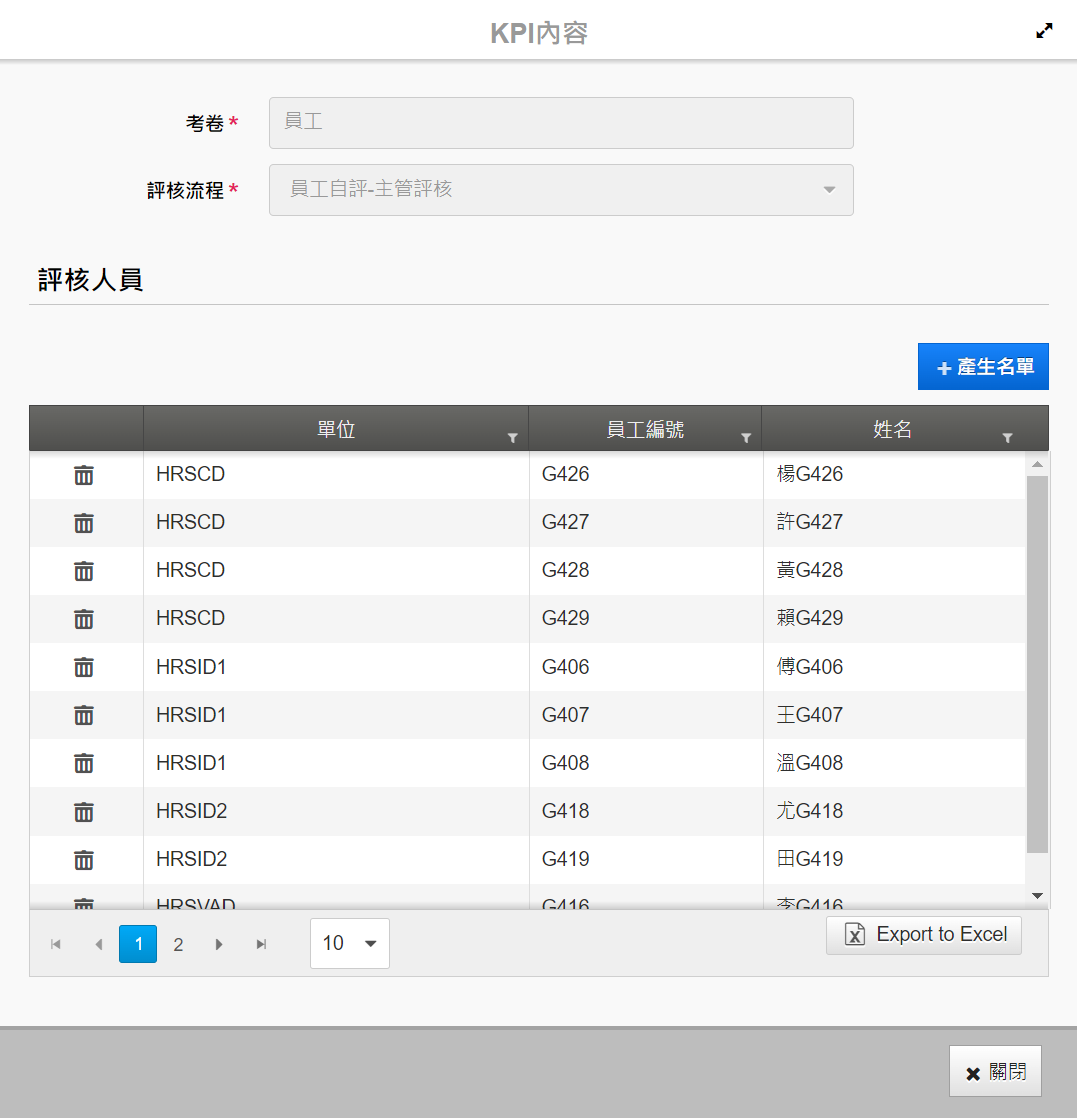Open filter for 單位 column
1077x1118 pixels.
pos(513,438)
